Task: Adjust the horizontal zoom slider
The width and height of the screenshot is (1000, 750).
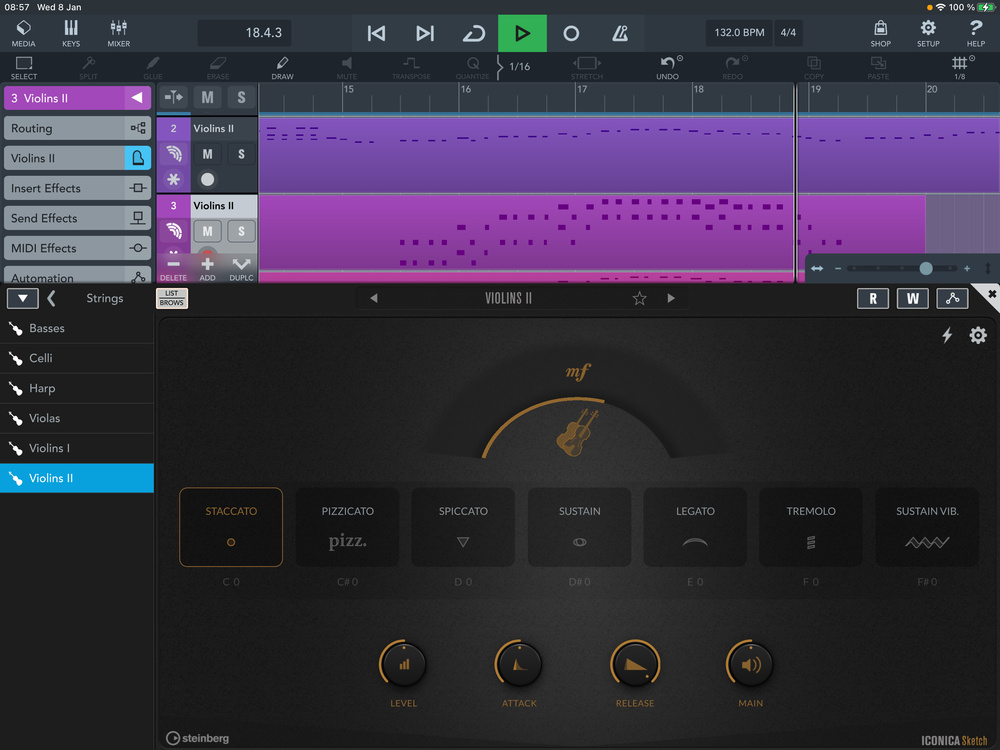Action: [x=925, y=268]
